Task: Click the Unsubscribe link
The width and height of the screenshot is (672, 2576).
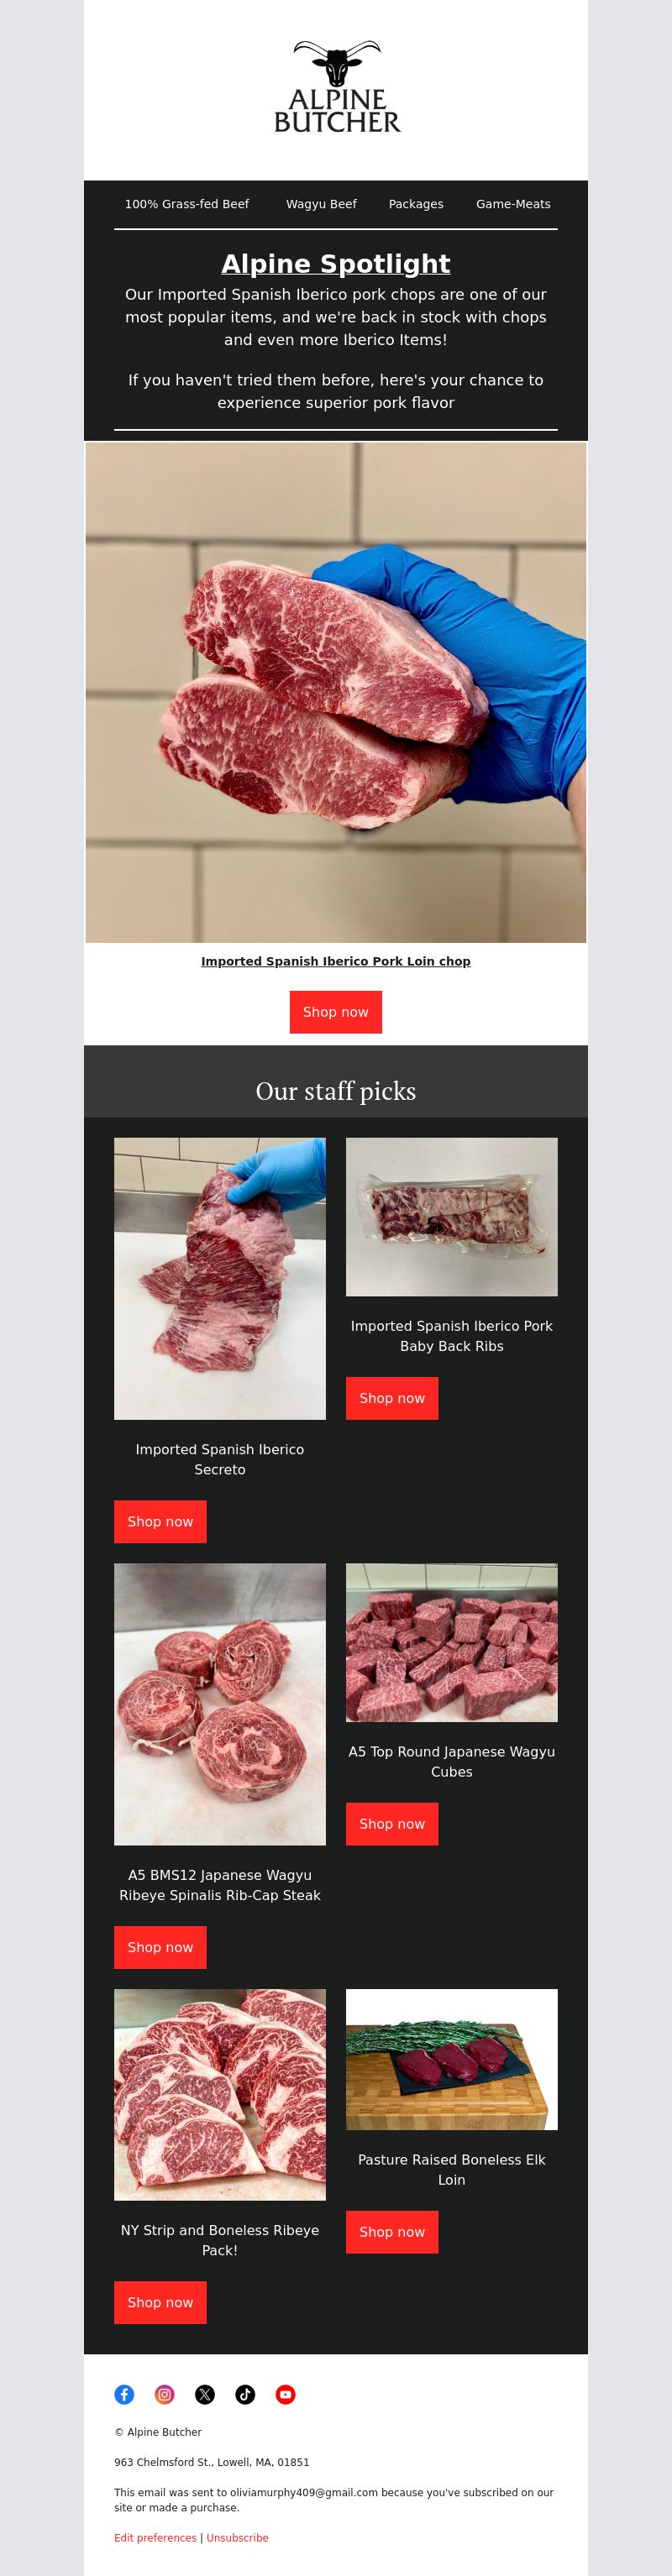Action: click(237, 2538)
